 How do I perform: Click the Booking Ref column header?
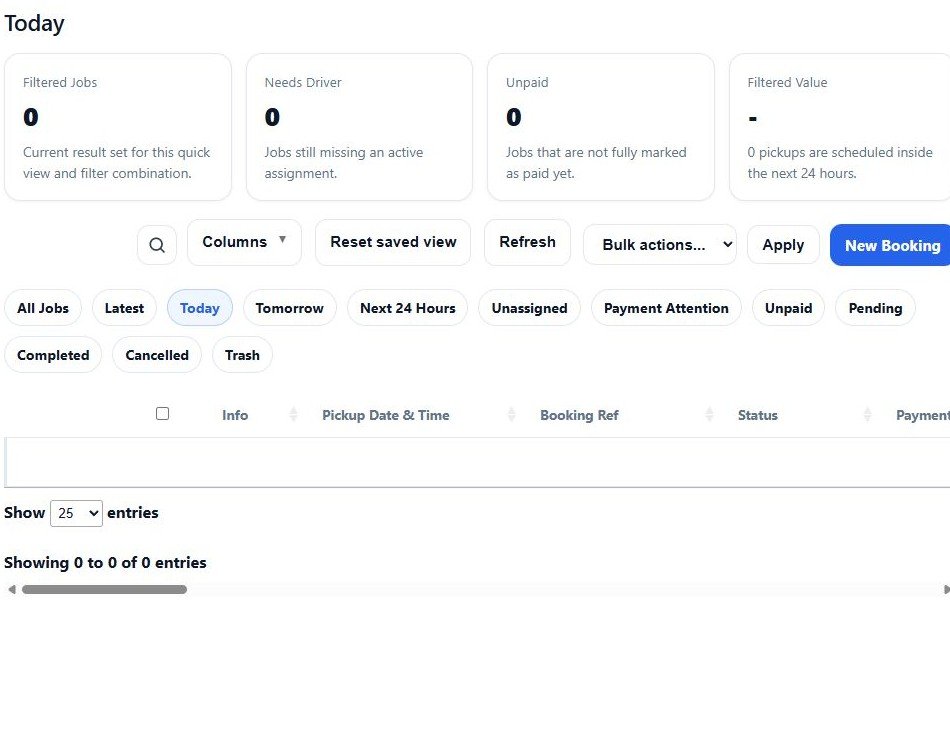pyautogui.click(x=579, y=415)
